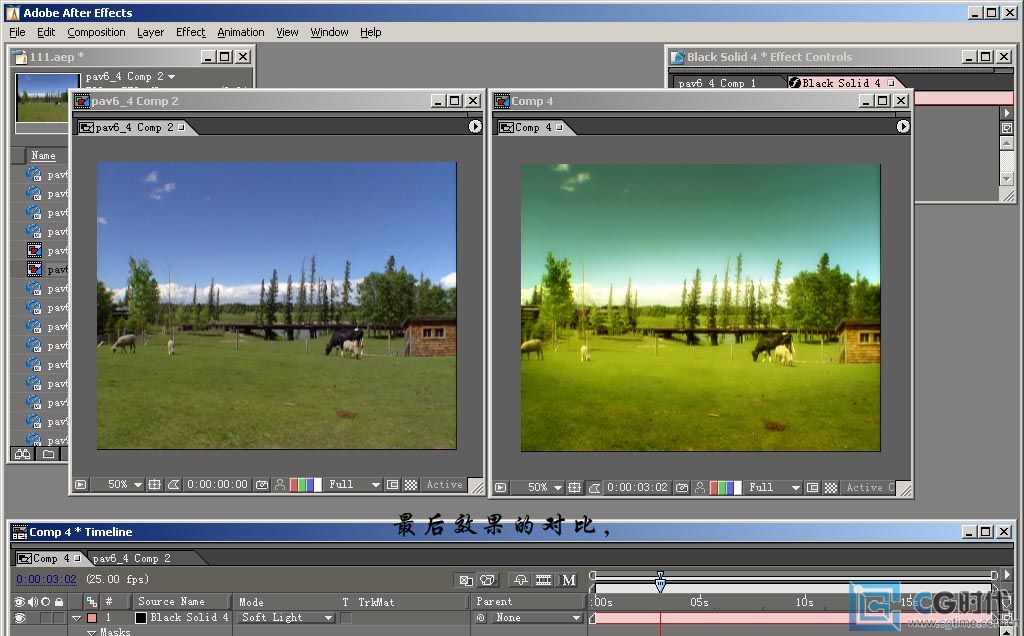Image resolution: width=1024 pixels, height=636 pixels.
Task: Click the Name column header in the Project window
Action: (43, 155)
